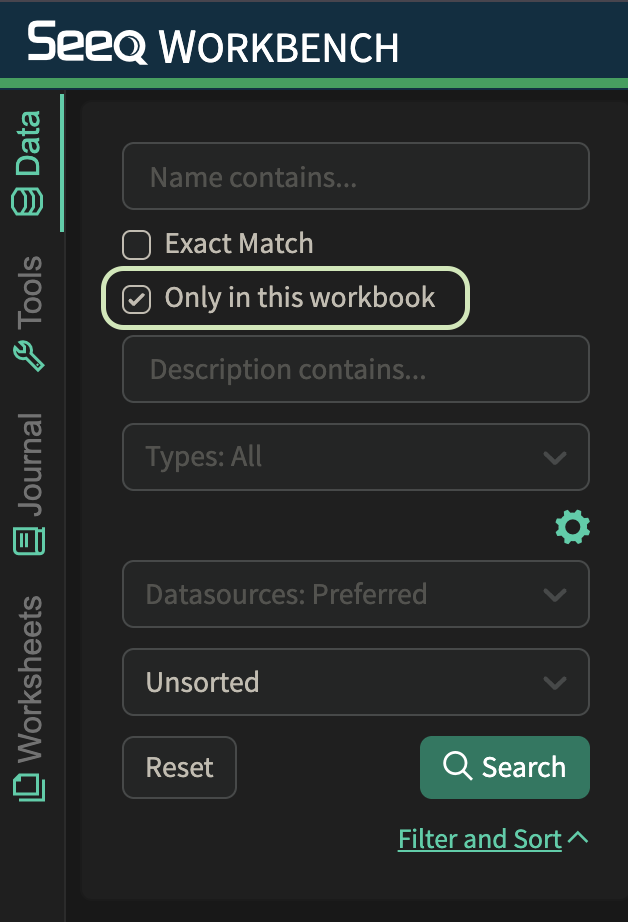
Task: Collapse filters with the caret icon
Action: 579,837
